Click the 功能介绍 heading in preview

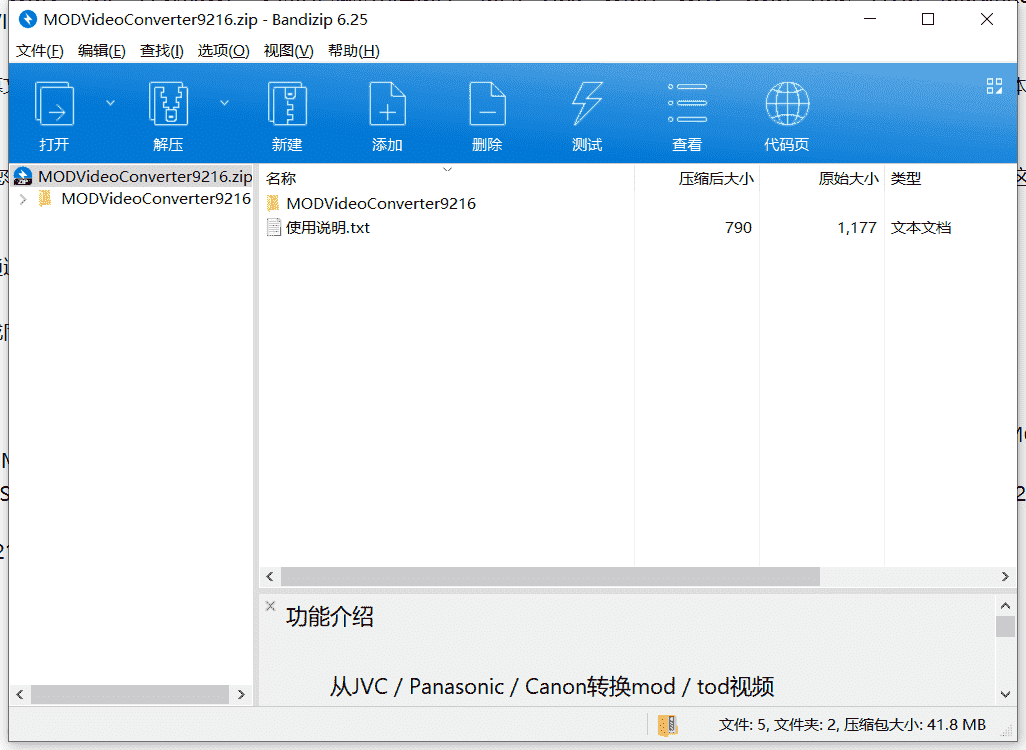(x=330, y=616)
